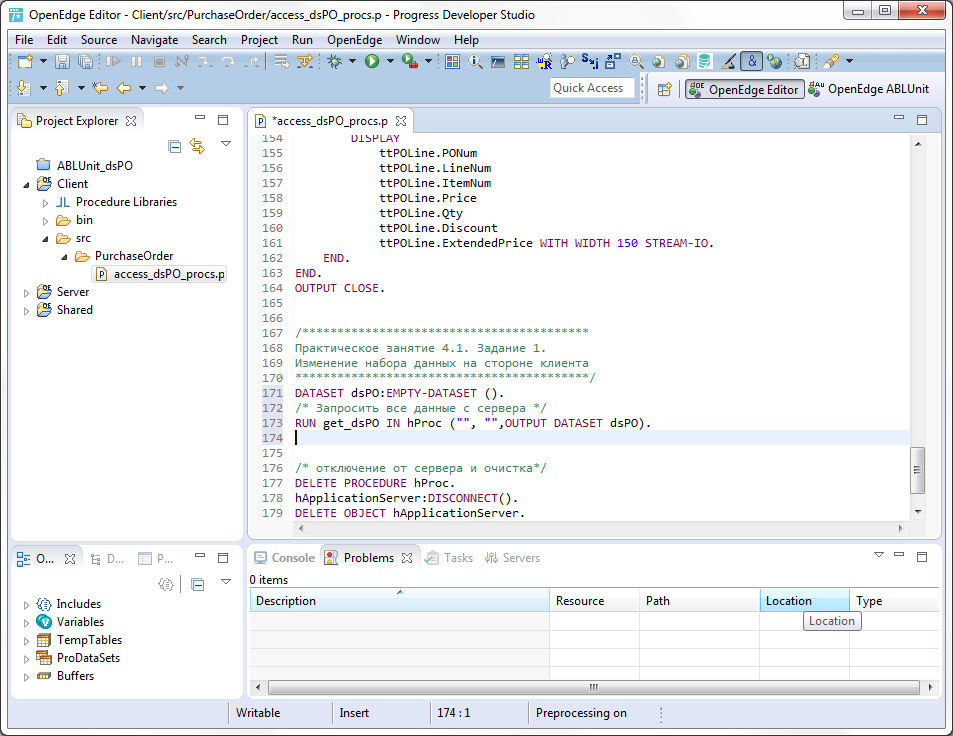This screenshot has width=953, height=736.
Task: Click the Link with Editor icon
Action: pyautogui.click(x=197, y=146)
